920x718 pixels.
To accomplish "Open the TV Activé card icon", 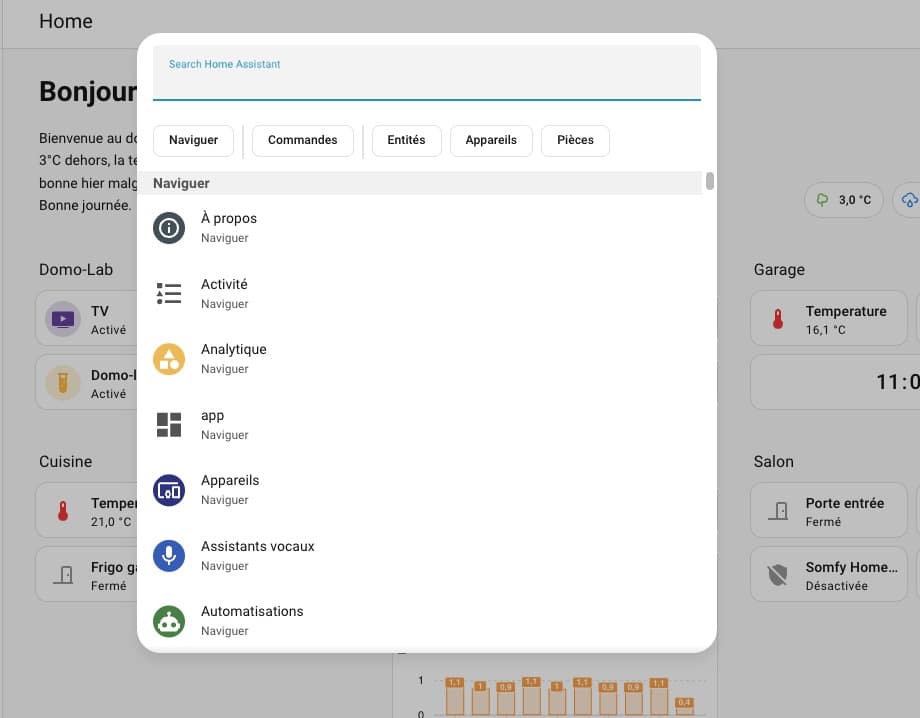I will 62,320.
